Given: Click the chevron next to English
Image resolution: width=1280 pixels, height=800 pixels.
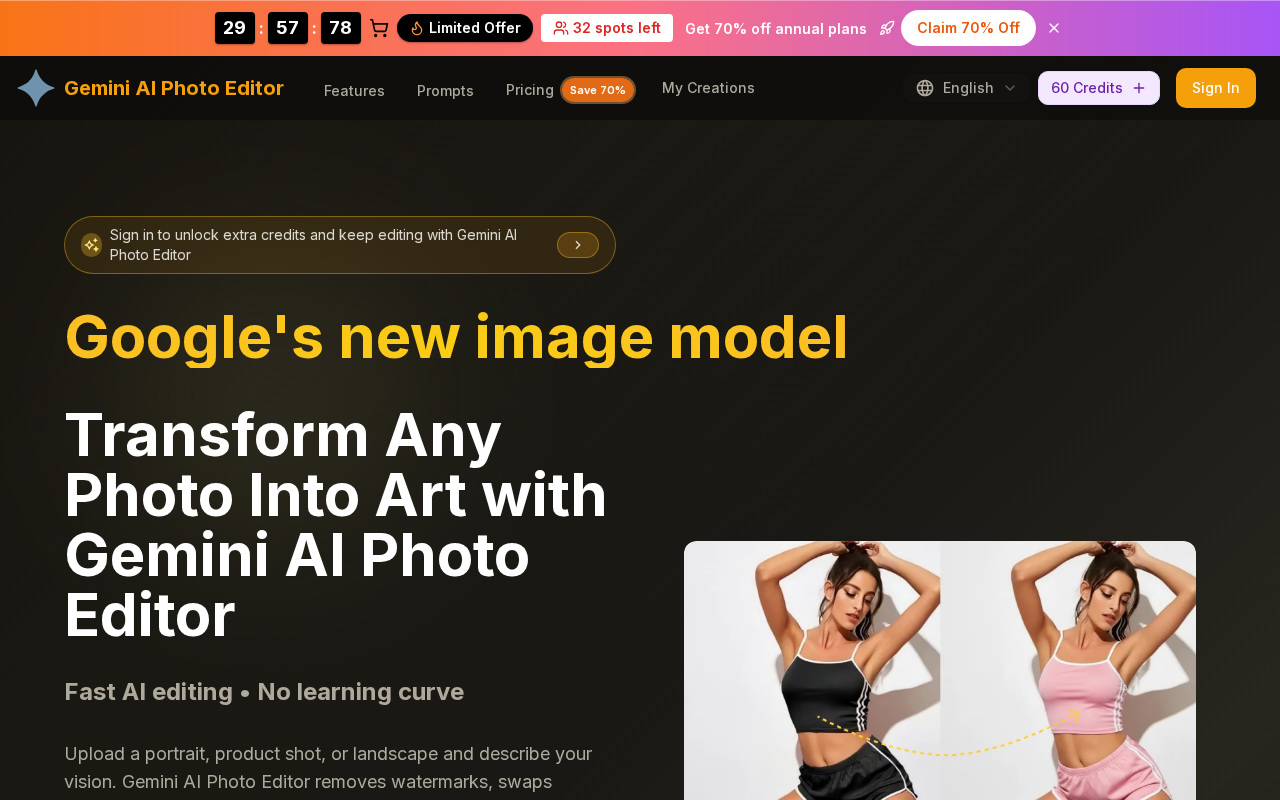Looking at the screenshot, I should (1010, 88).
